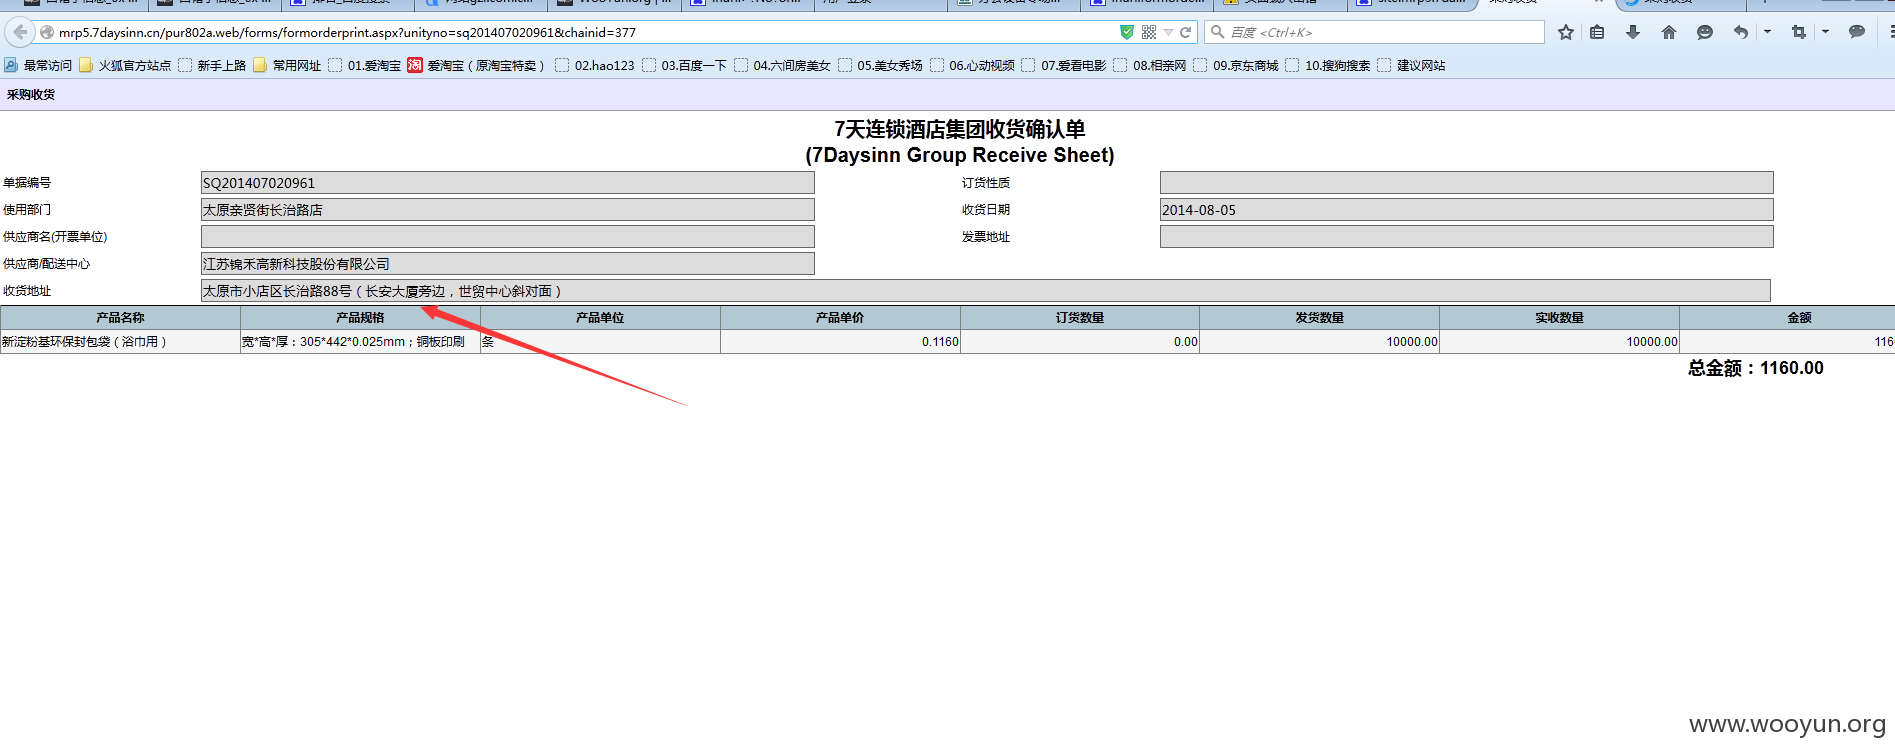Click the 收货日期 field 2014-08-05
The image size is (1895, 753).
click(1467, 210)
